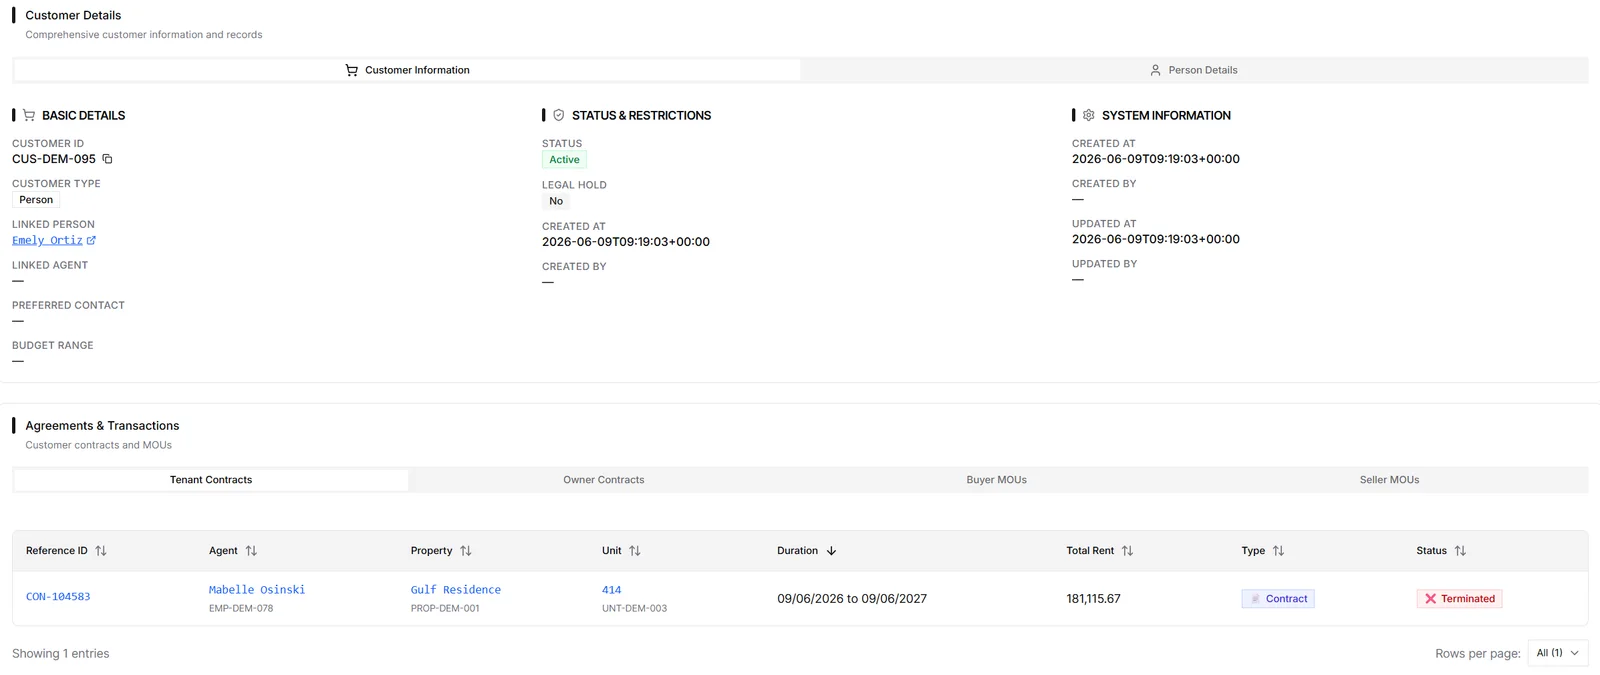The height and width of the screenshot is (675, 1600).
Task: Switch to Buyer MOUs tab
Action: tap(997, 480)
